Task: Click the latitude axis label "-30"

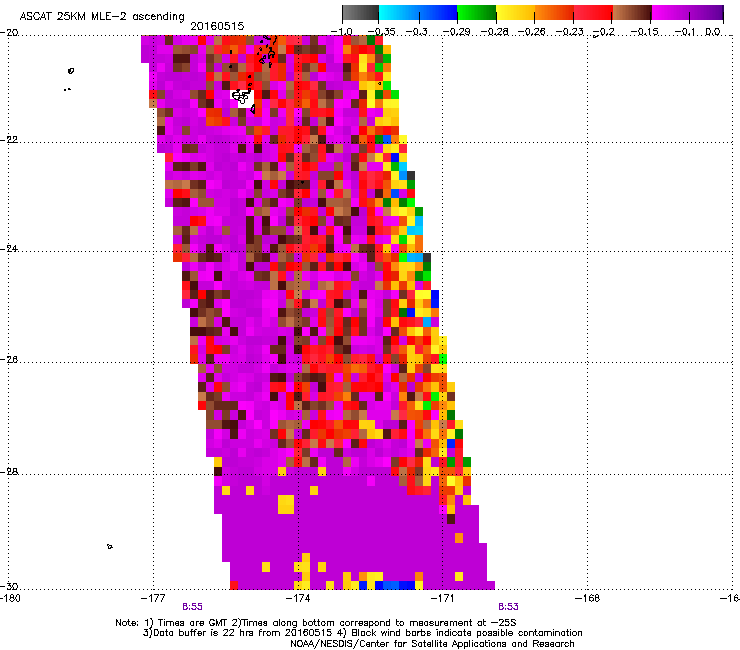Action: coord(9,586)
